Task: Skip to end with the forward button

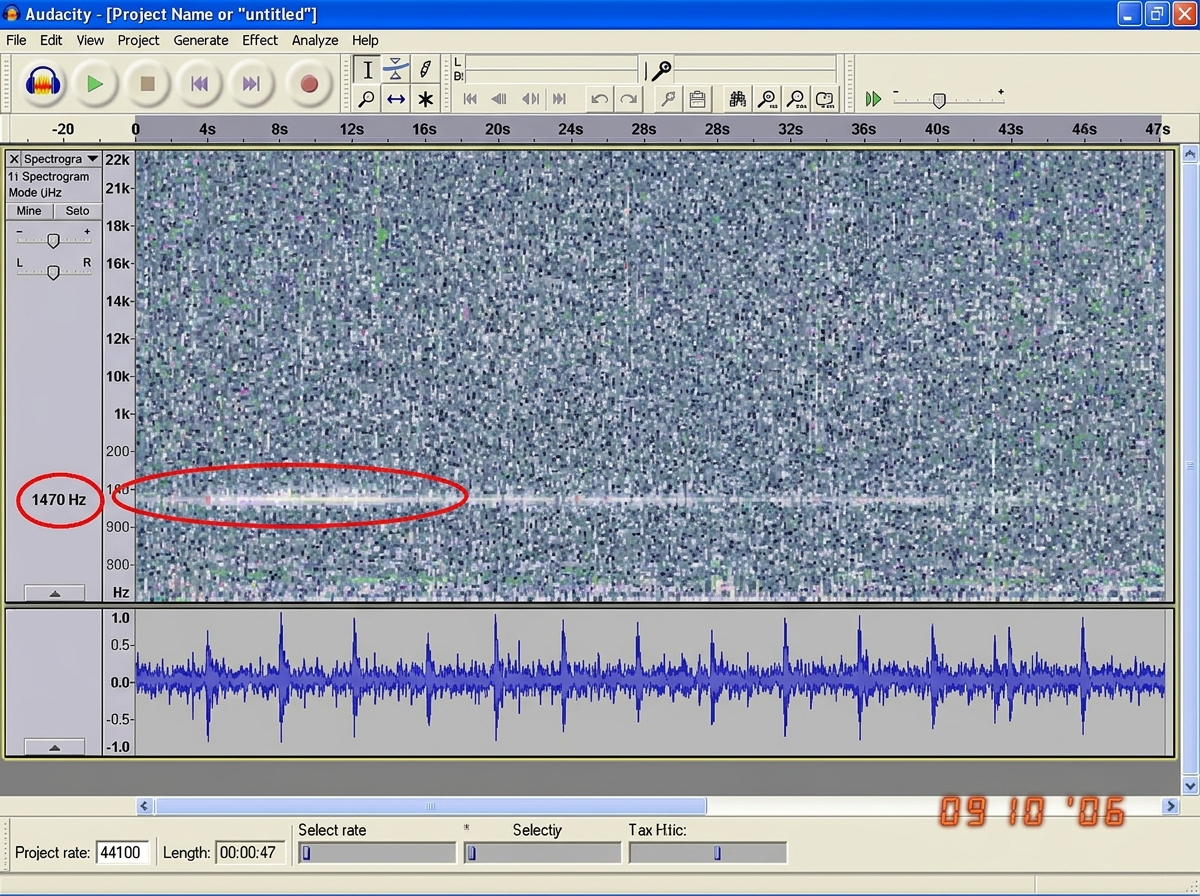Action: point(251,84)
